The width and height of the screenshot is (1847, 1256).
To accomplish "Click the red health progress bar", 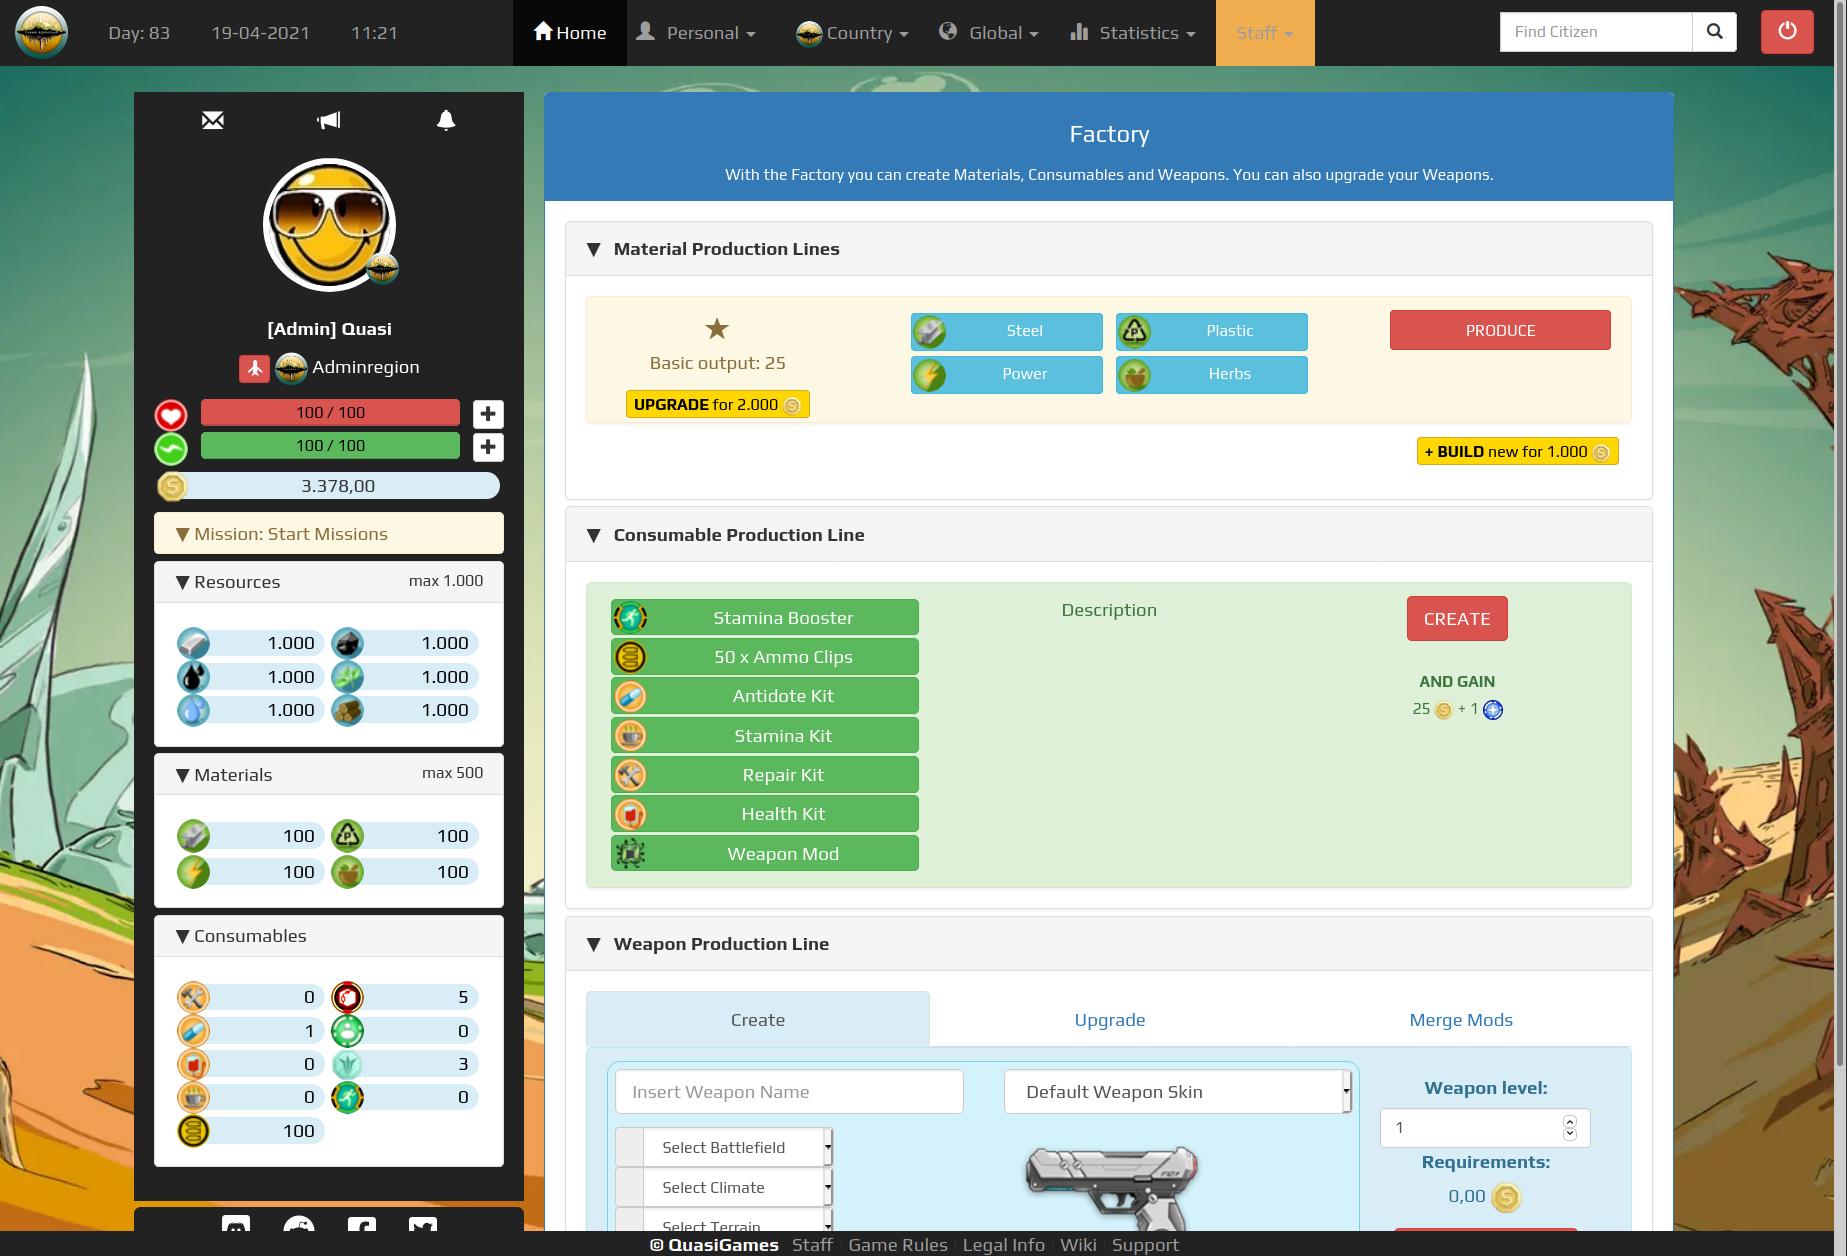I will click(330, 413).
